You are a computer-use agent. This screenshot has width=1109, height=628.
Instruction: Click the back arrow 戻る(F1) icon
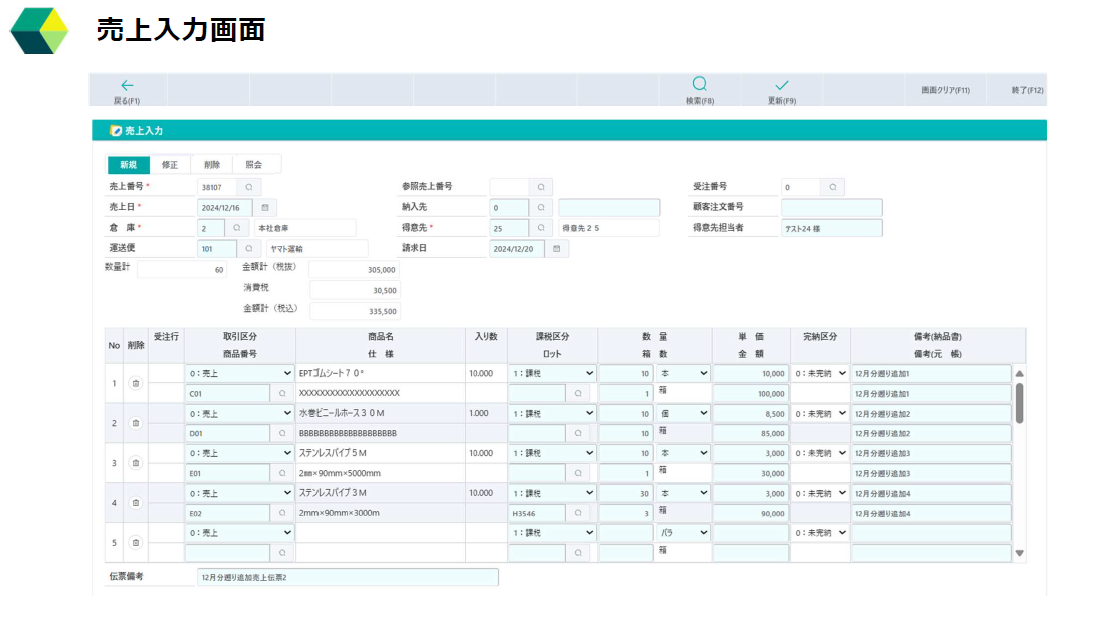(128, 85)
